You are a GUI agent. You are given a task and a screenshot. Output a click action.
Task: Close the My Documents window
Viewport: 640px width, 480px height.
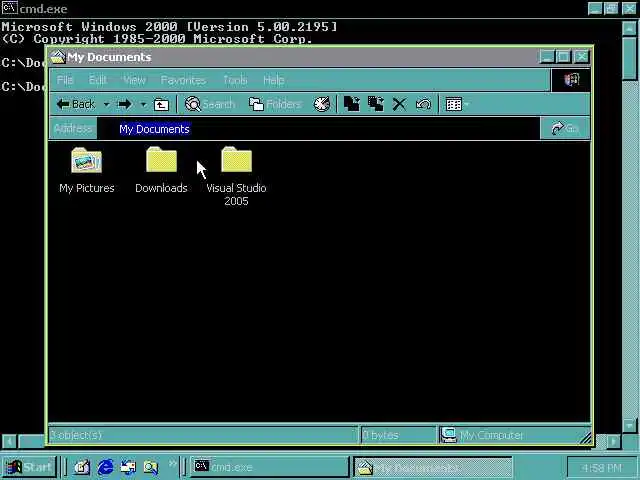(581, 57)
